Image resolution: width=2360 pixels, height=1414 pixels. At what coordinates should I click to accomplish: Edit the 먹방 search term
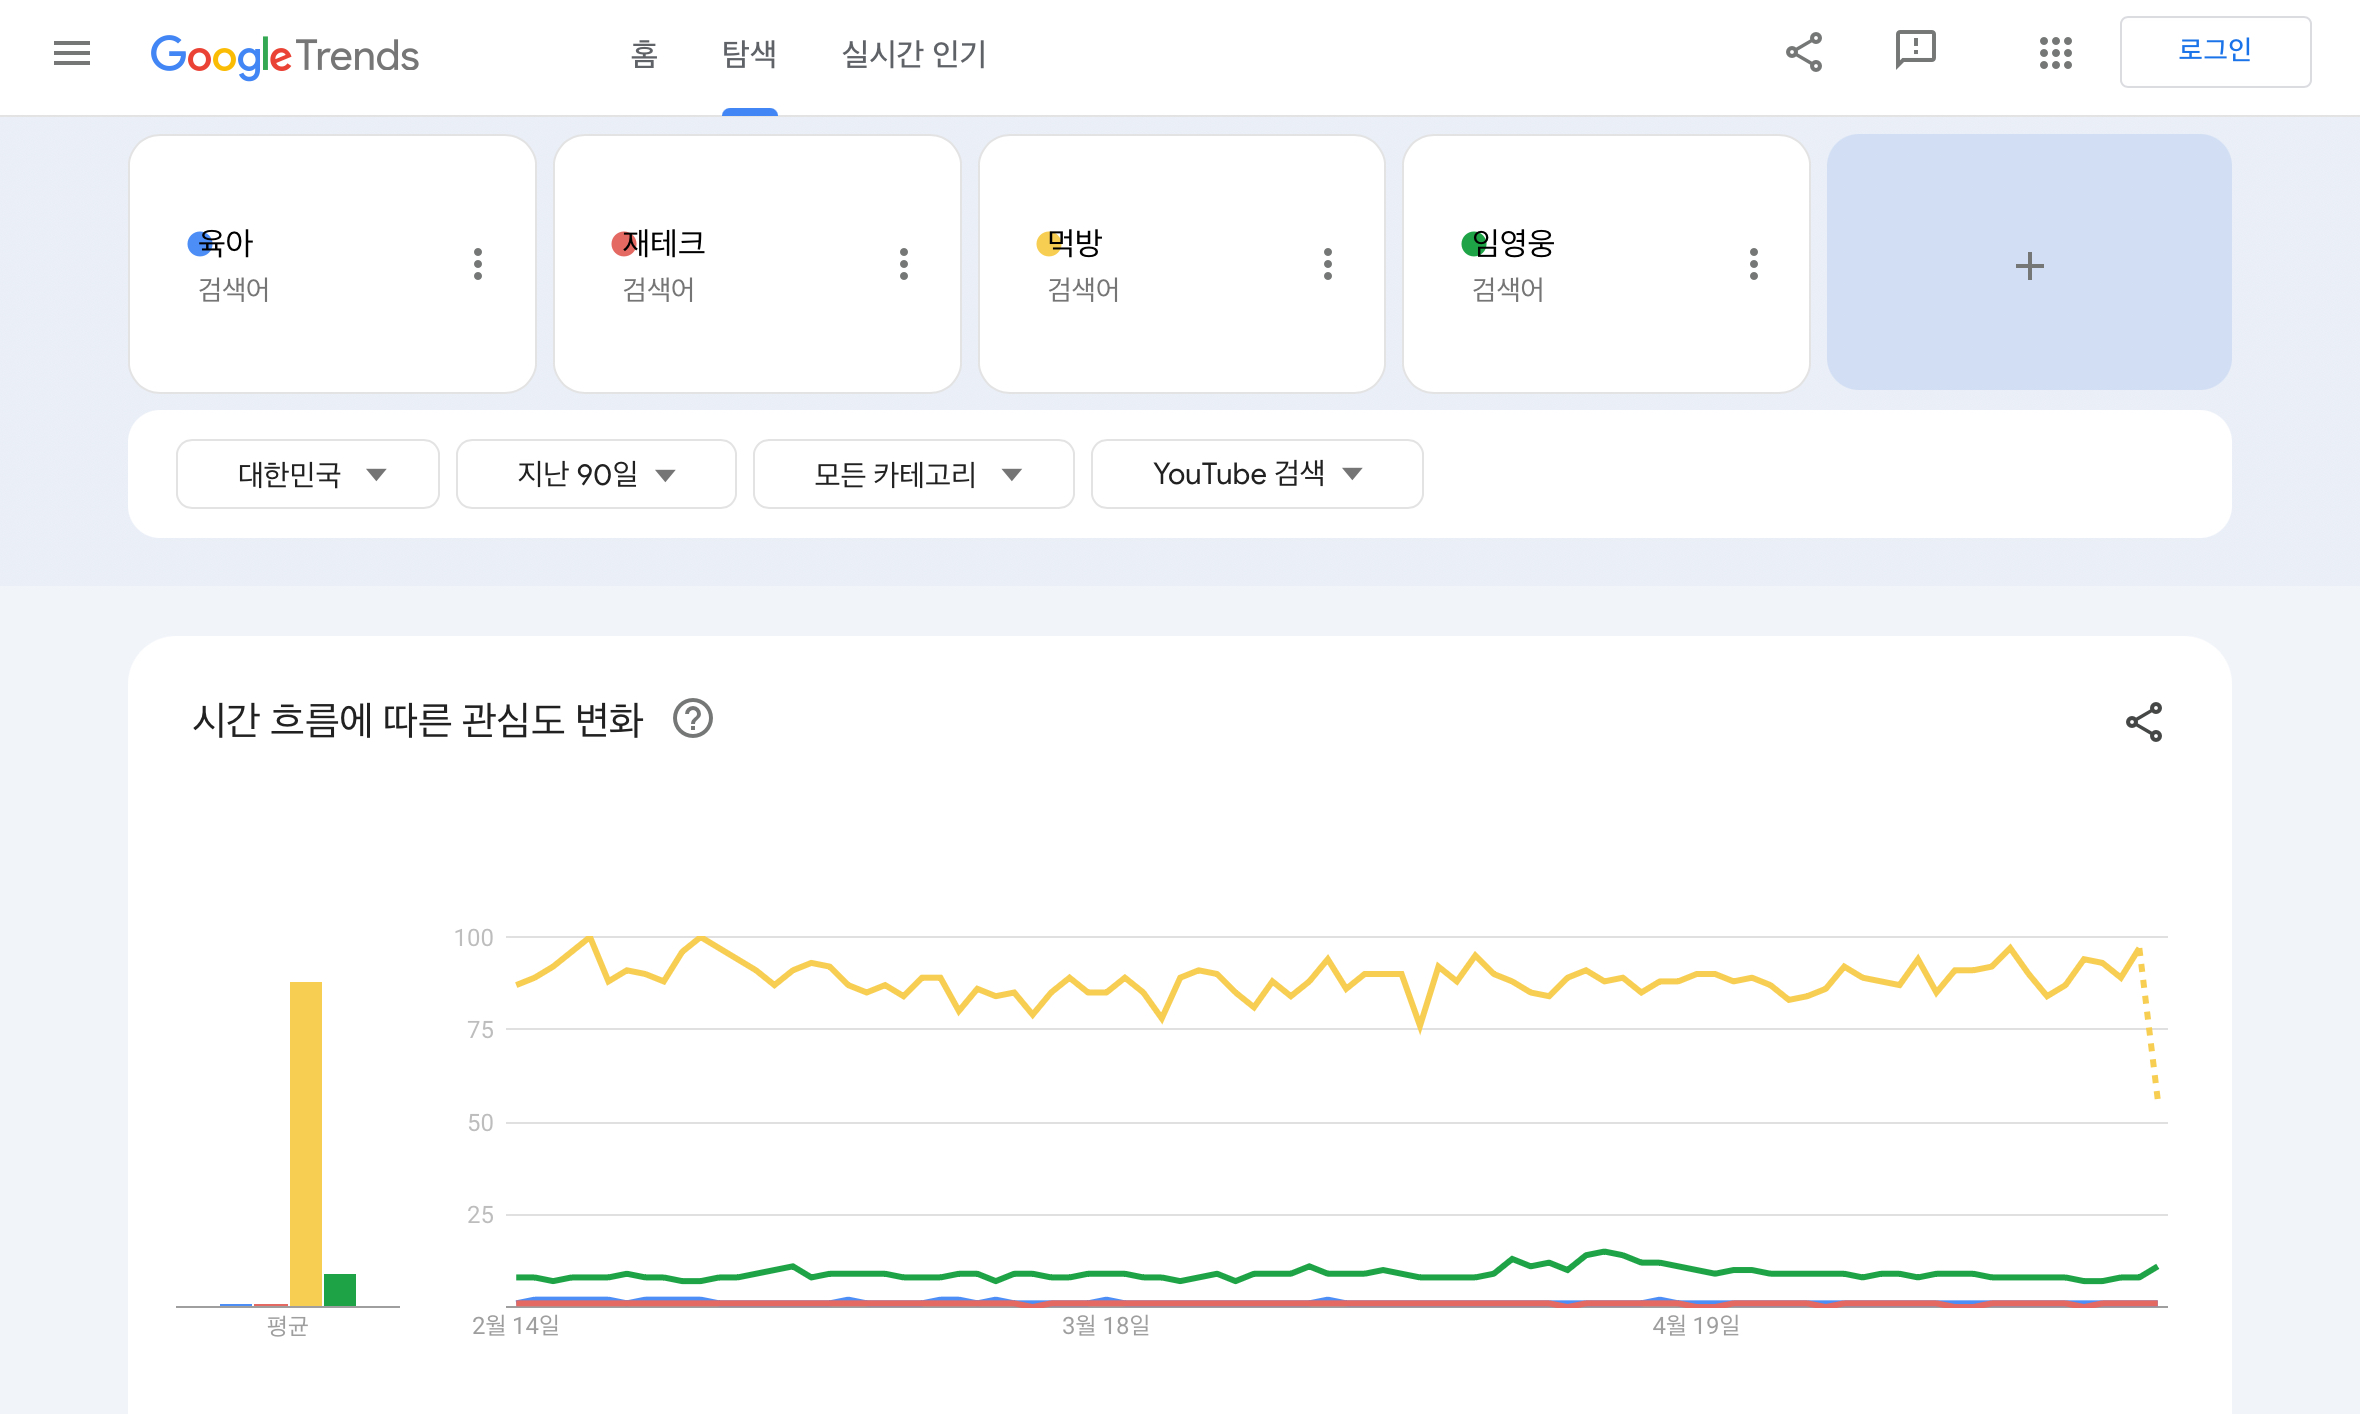point(1074,243)
